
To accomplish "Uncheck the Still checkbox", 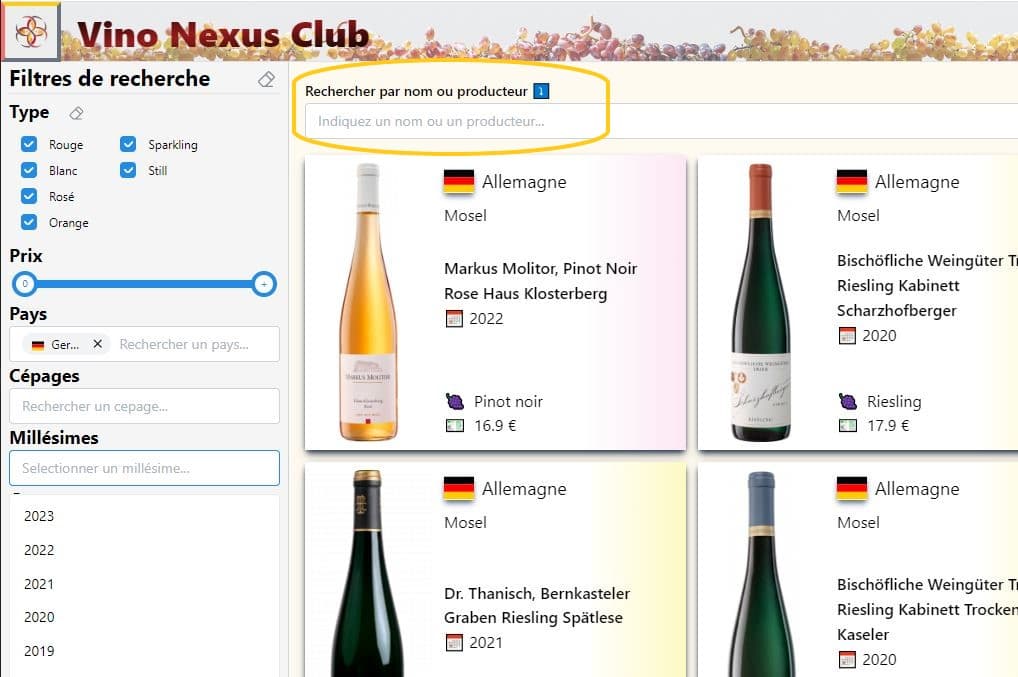I will [128, 170].
